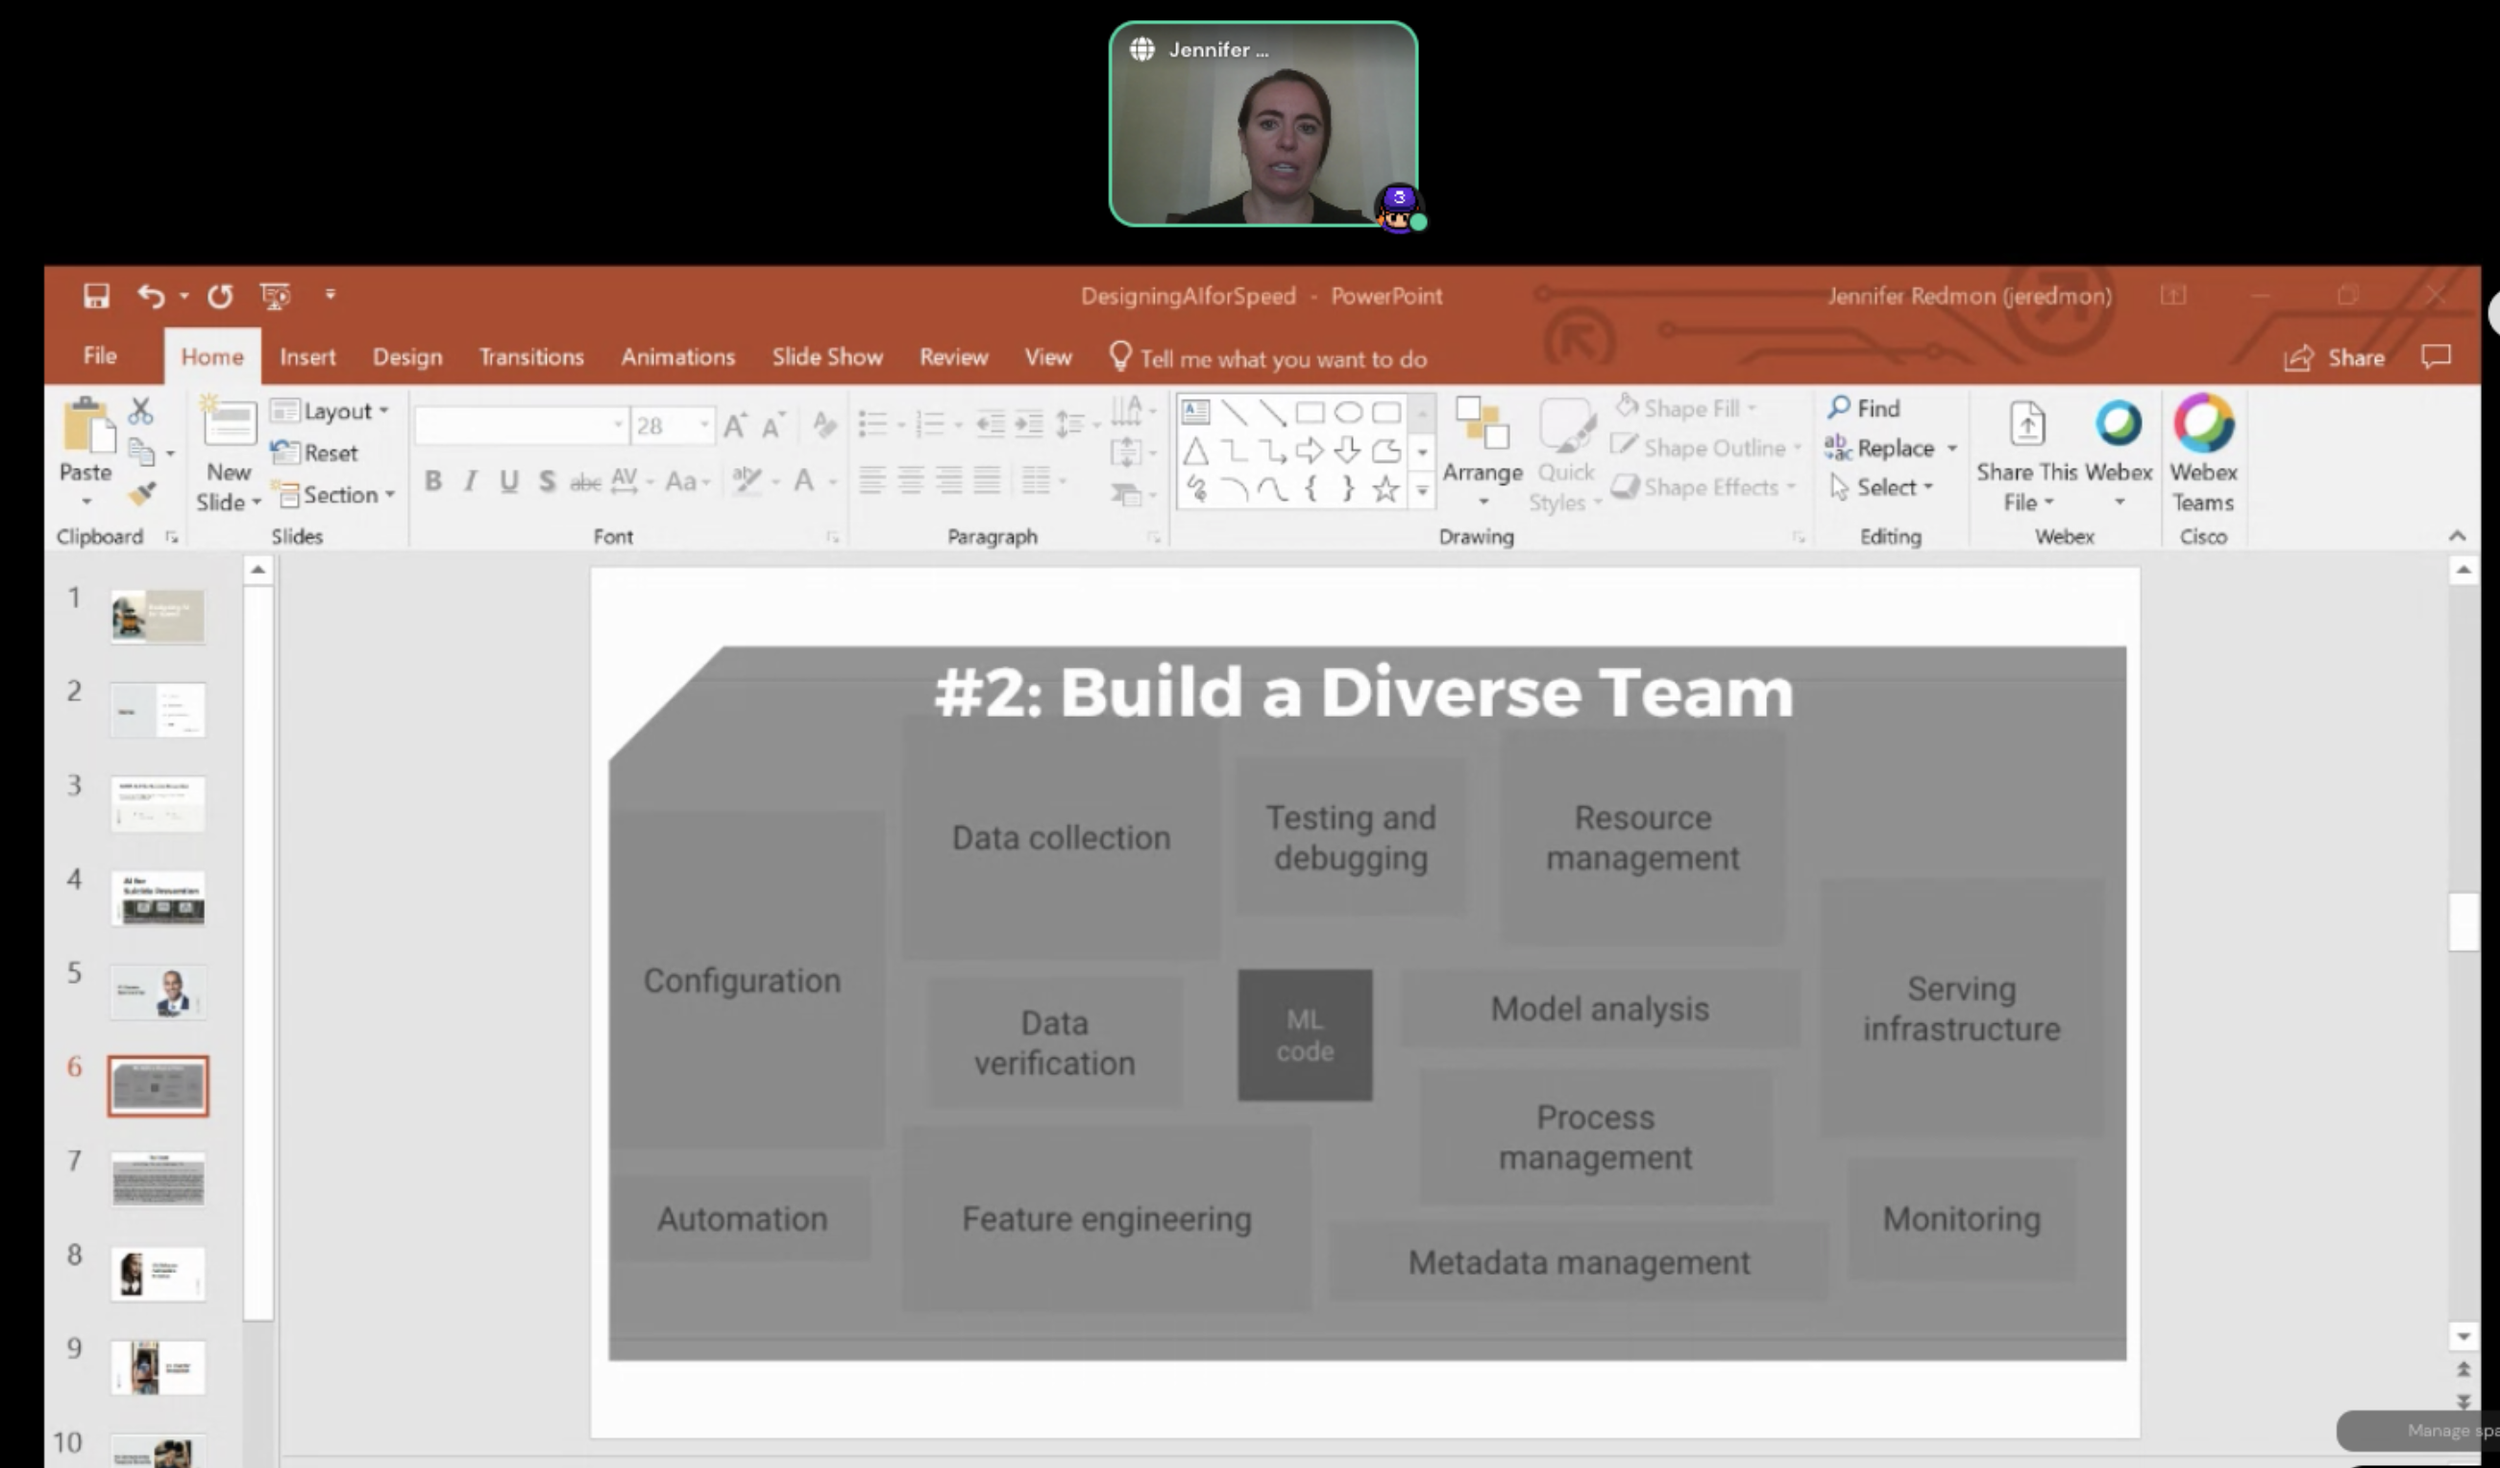Select slide 8 thumbnail

tap(158, 1274)
